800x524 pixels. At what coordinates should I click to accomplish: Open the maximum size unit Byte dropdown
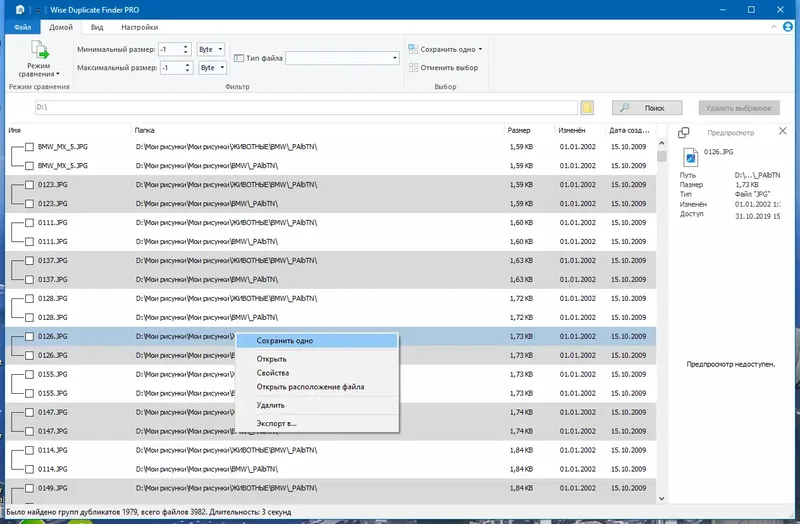(212, 68)
